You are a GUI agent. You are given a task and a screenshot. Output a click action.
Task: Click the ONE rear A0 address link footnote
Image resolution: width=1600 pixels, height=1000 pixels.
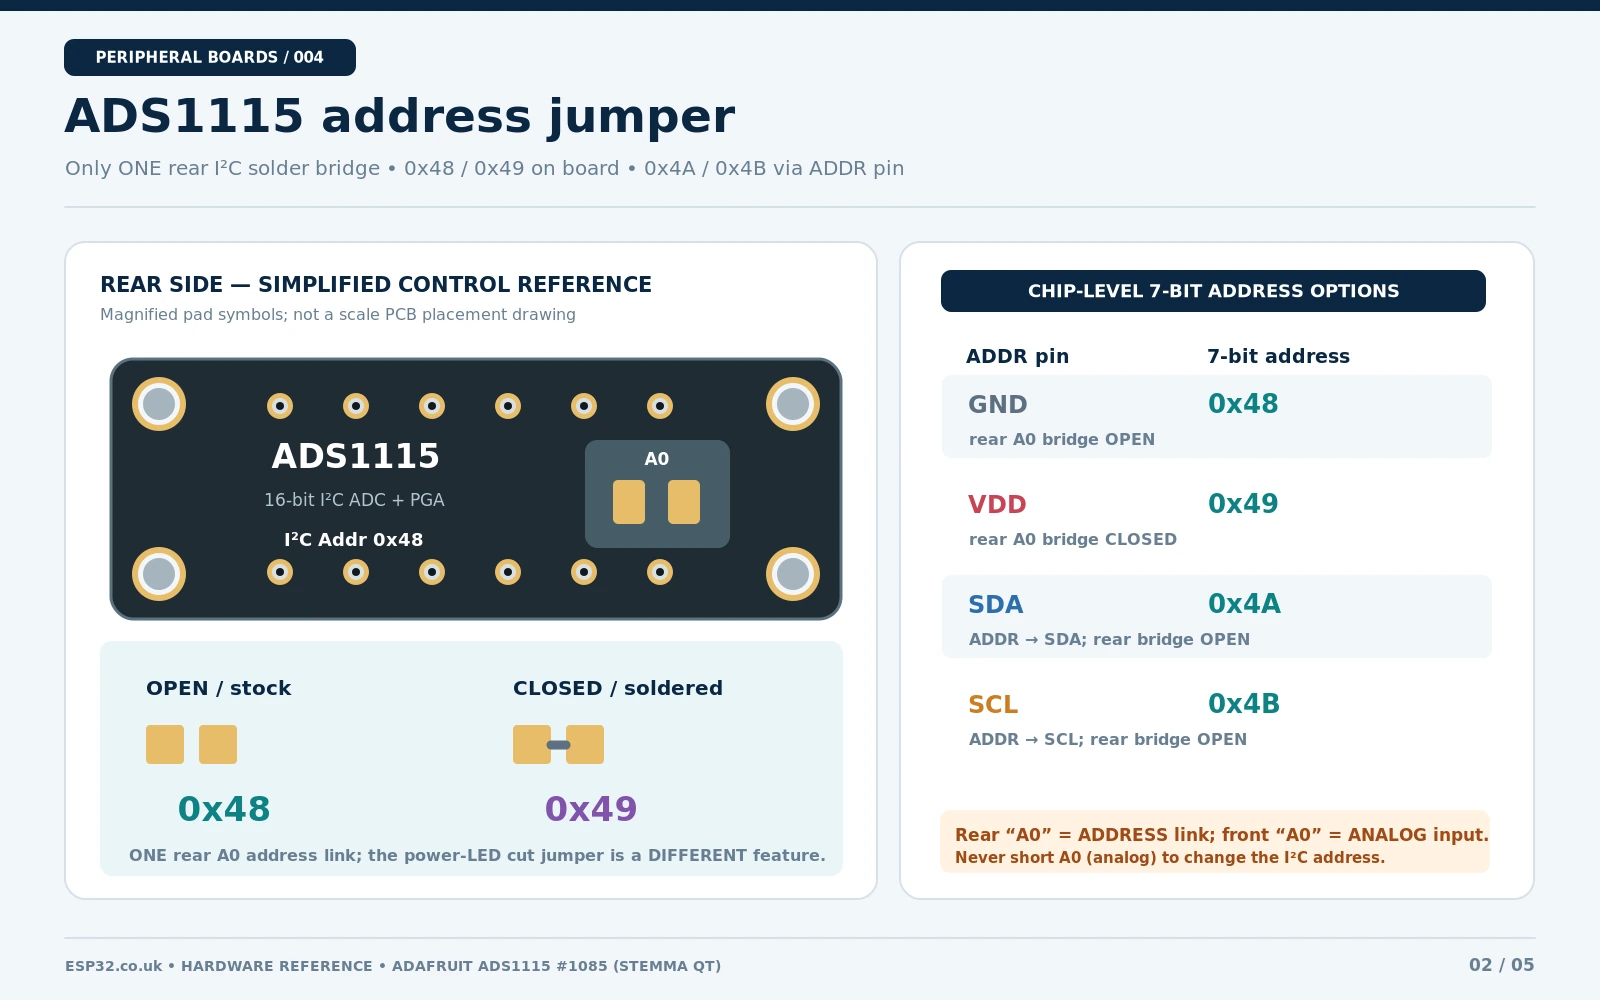(x=477, y=855)
